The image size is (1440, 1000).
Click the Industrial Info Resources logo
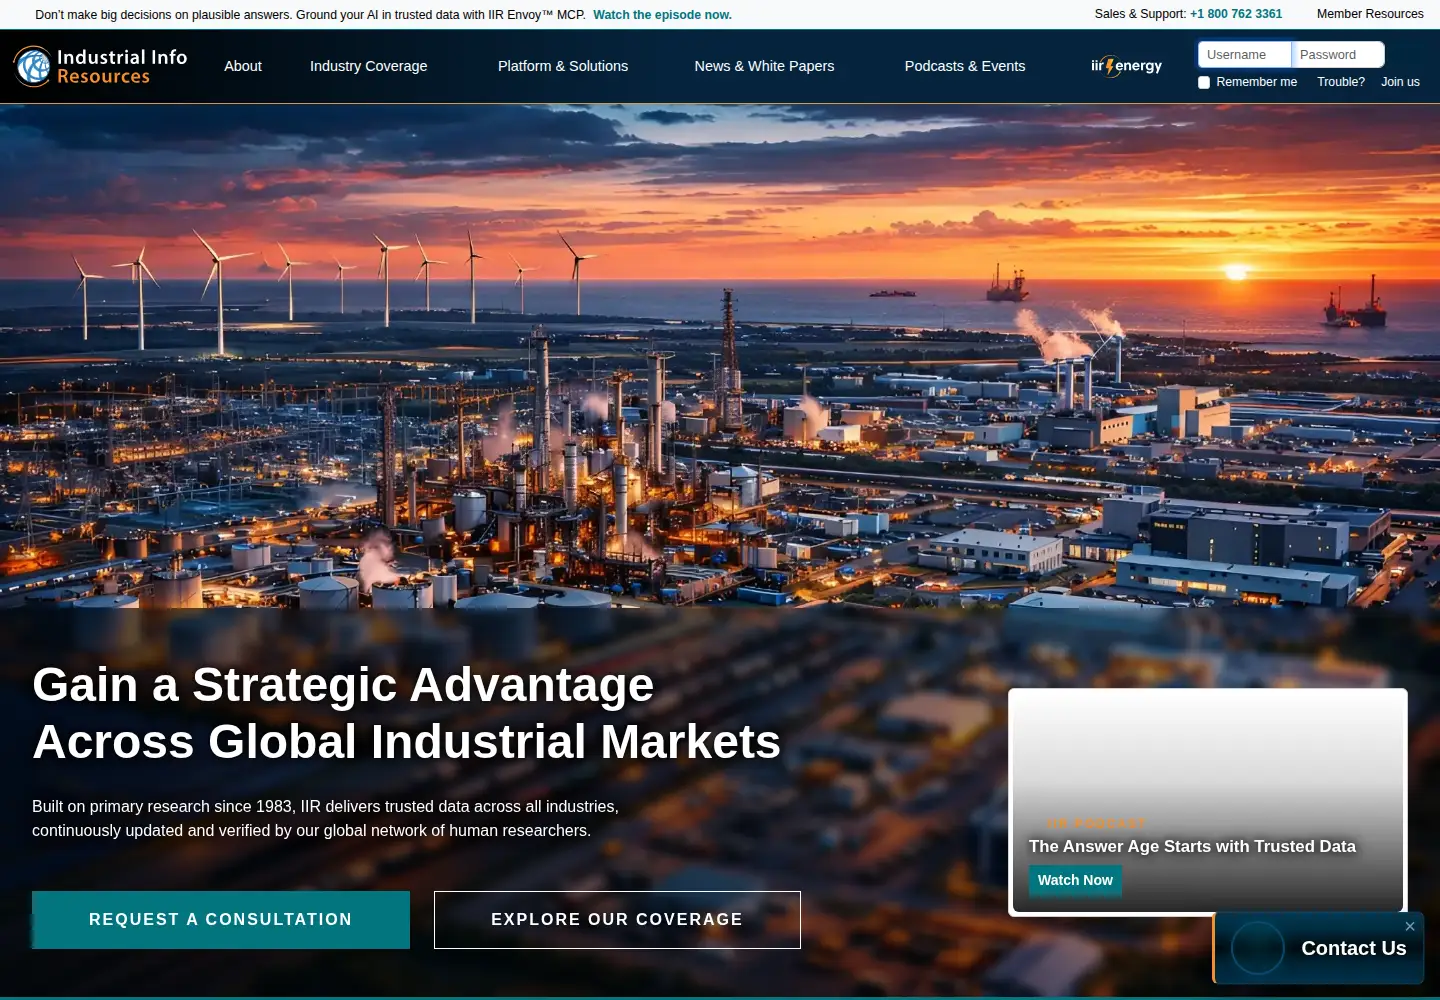click(101, 66)
